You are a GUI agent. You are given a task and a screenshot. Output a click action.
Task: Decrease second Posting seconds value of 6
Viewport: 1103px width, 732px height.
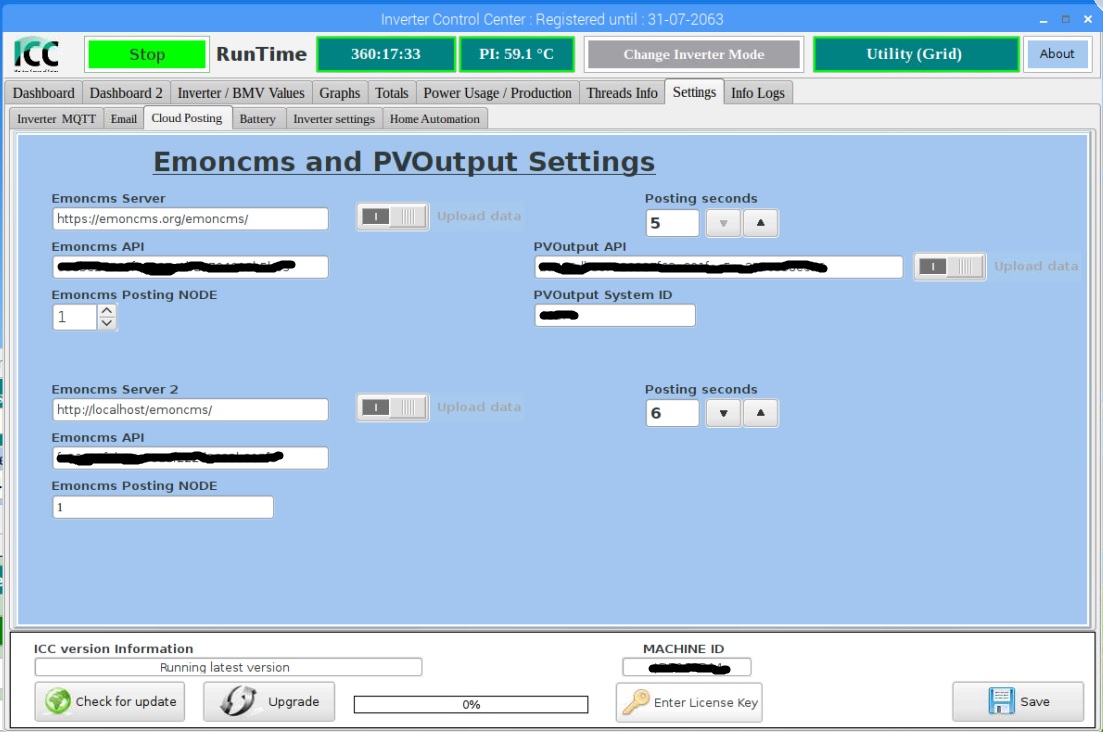(x=723, y=413)
